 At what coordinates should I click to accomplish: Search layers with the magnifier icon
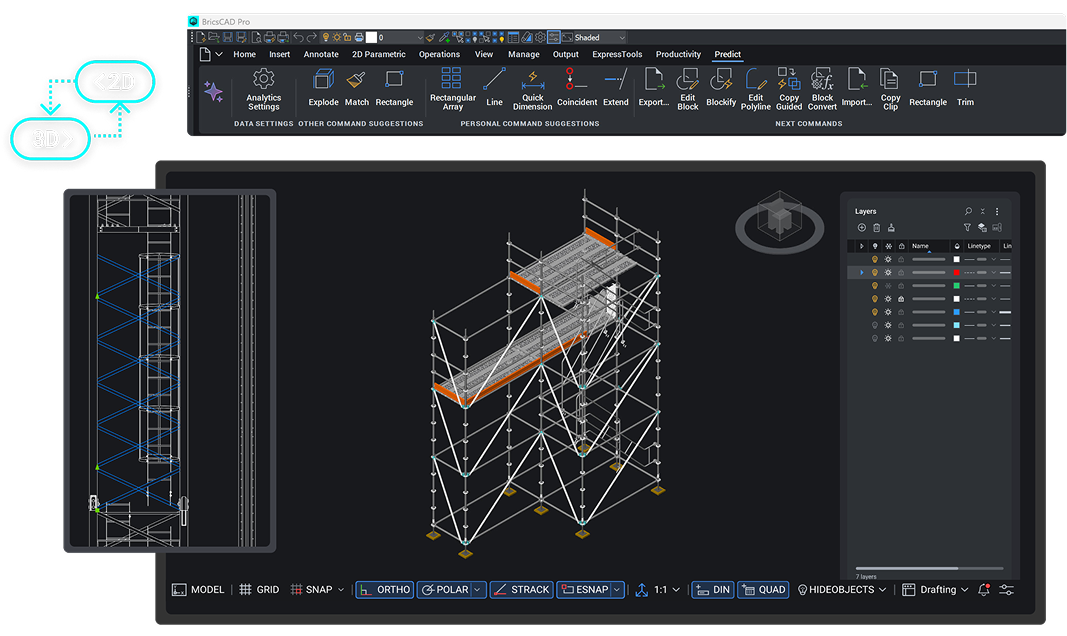click(x=968, y=212)
